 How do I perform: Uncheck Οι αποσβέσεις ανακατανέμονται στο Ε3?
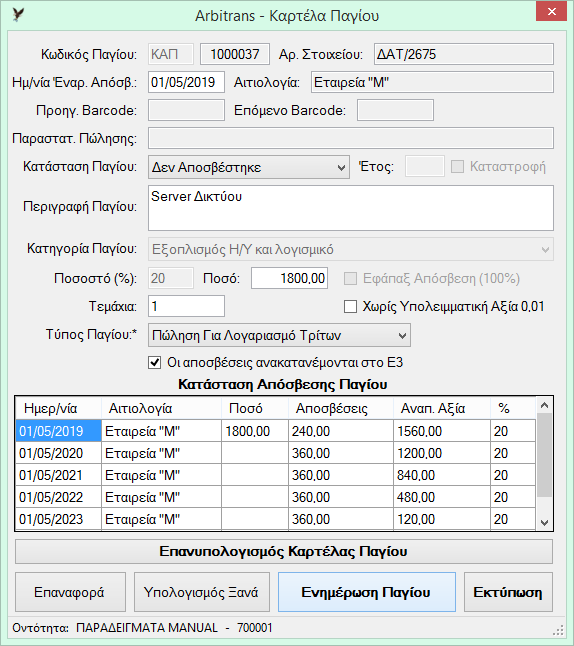[155, 363]
